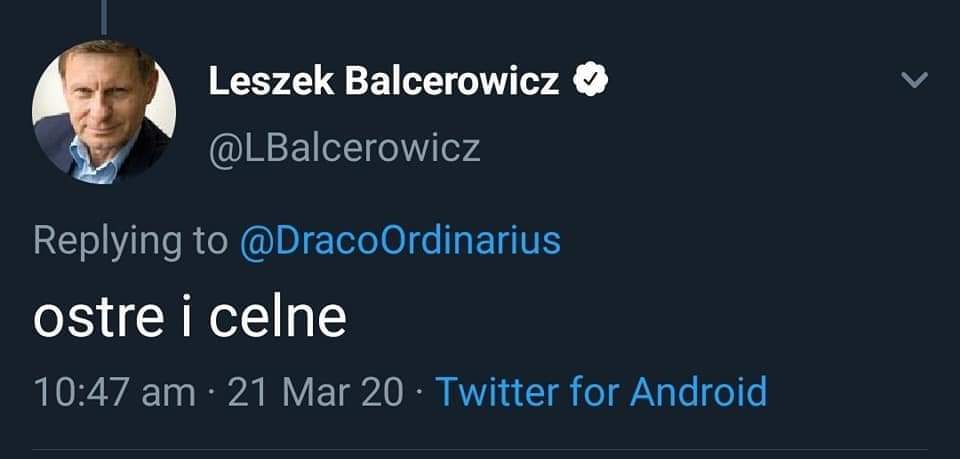Click the surname "Balcerowicz" in display name

[452, 83]
